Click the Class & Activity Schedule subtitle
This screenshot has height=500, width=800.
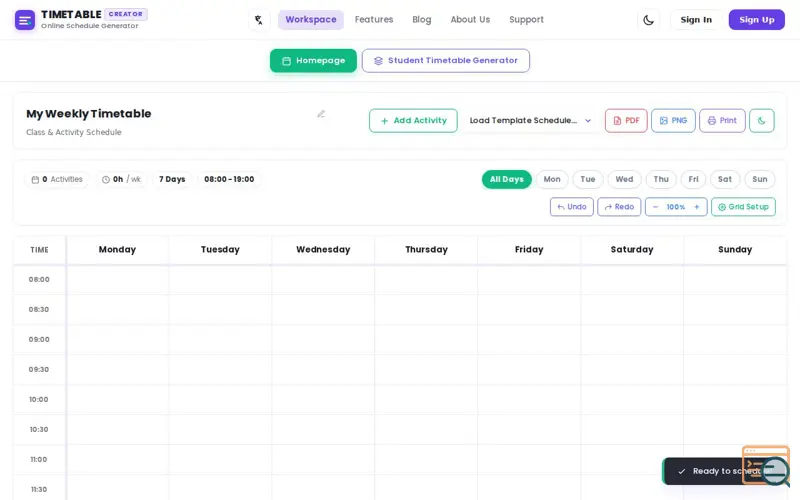[74, 132]
